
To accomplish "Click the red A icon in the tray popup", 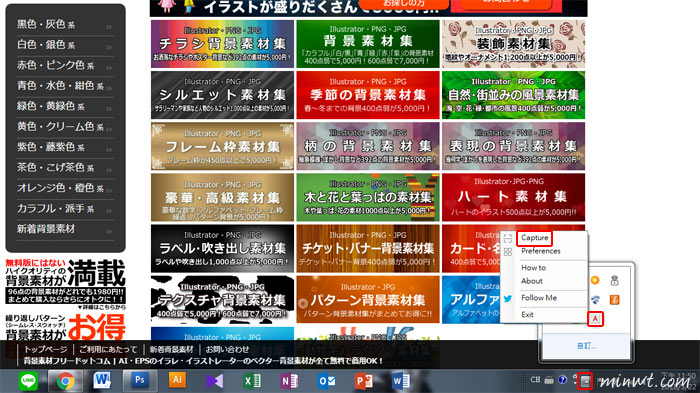I will coord(595,319).
